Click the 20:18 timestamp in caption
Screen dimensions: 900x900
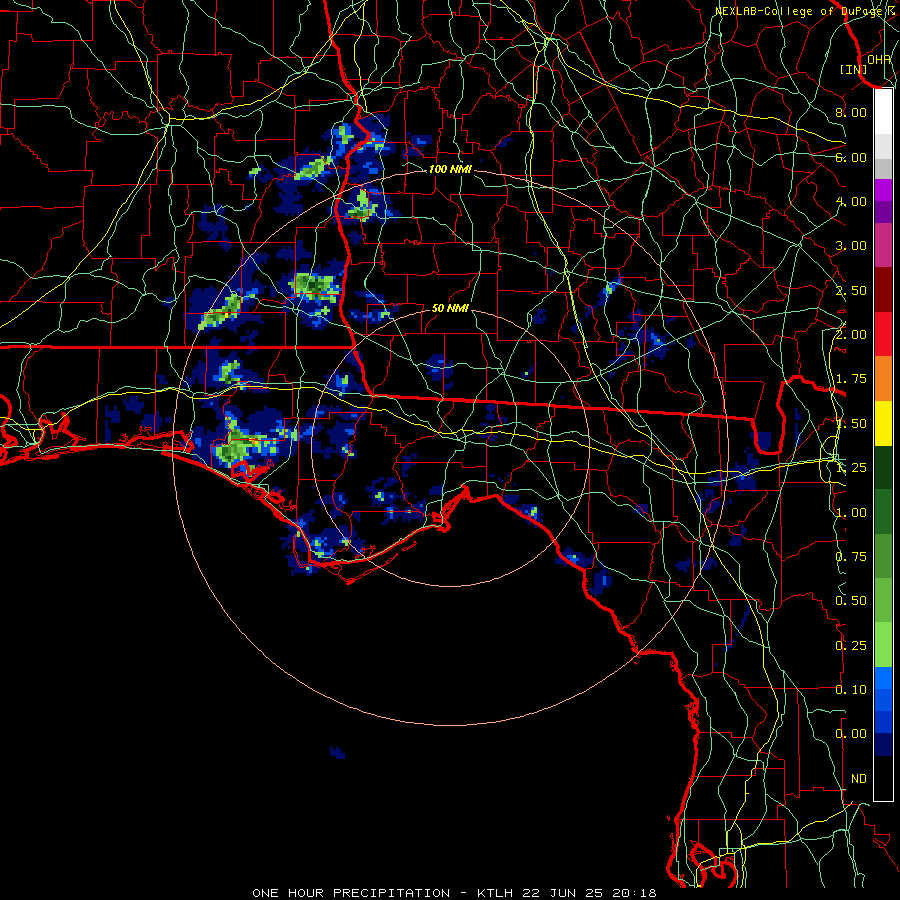pyautogui.click(x=637, y=893)
